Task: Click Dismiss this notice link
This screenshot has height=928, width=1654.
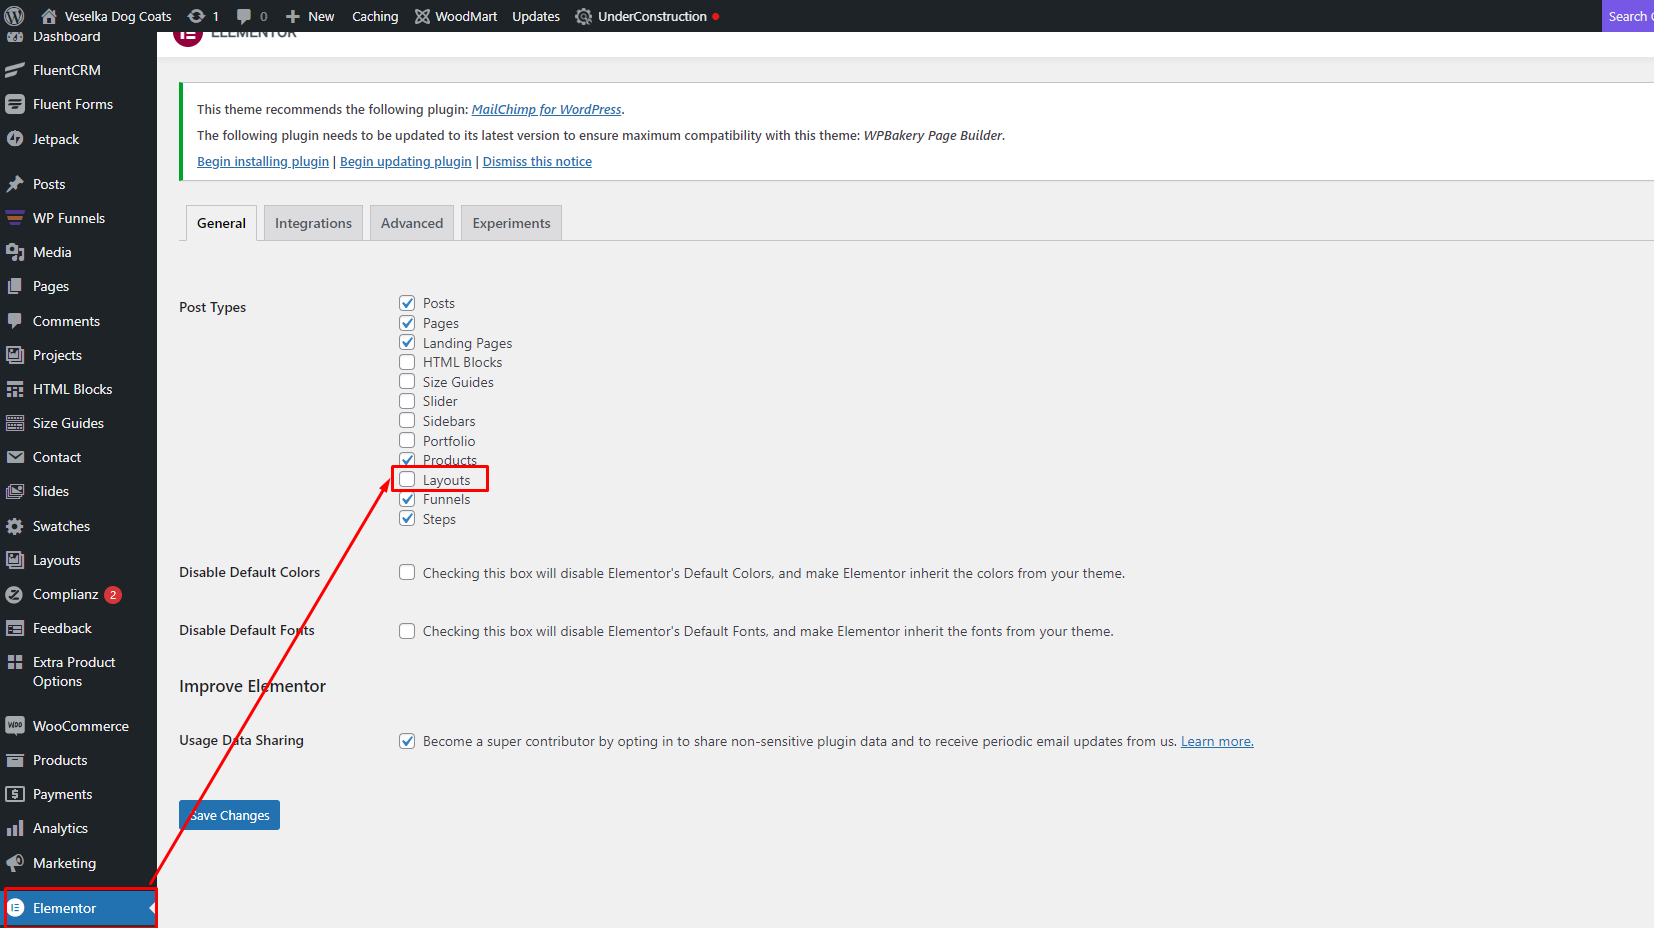Action: 537,161
